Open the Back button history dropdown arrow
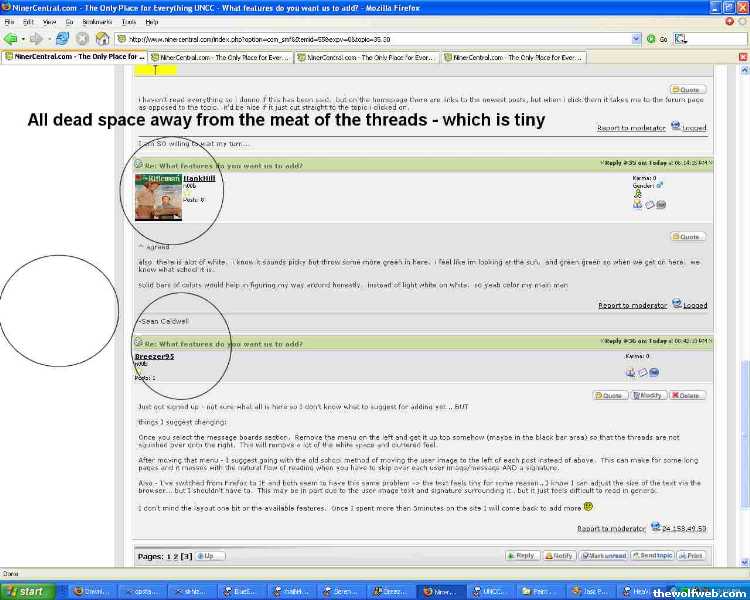The image size is (750, 600). coord(23,39)
